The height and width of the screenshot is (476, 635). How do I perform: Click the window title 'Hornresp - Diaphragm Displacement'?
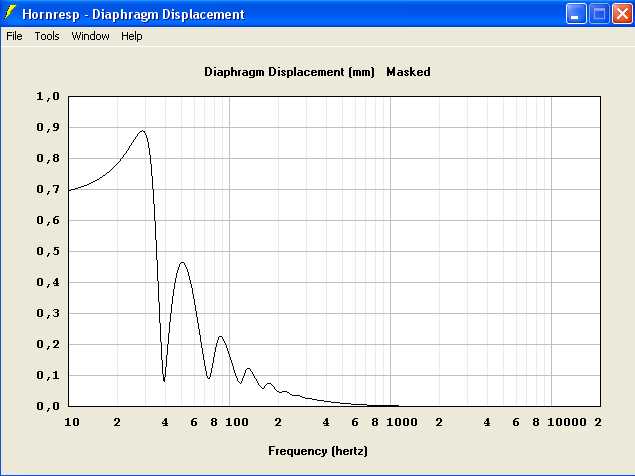133,14
